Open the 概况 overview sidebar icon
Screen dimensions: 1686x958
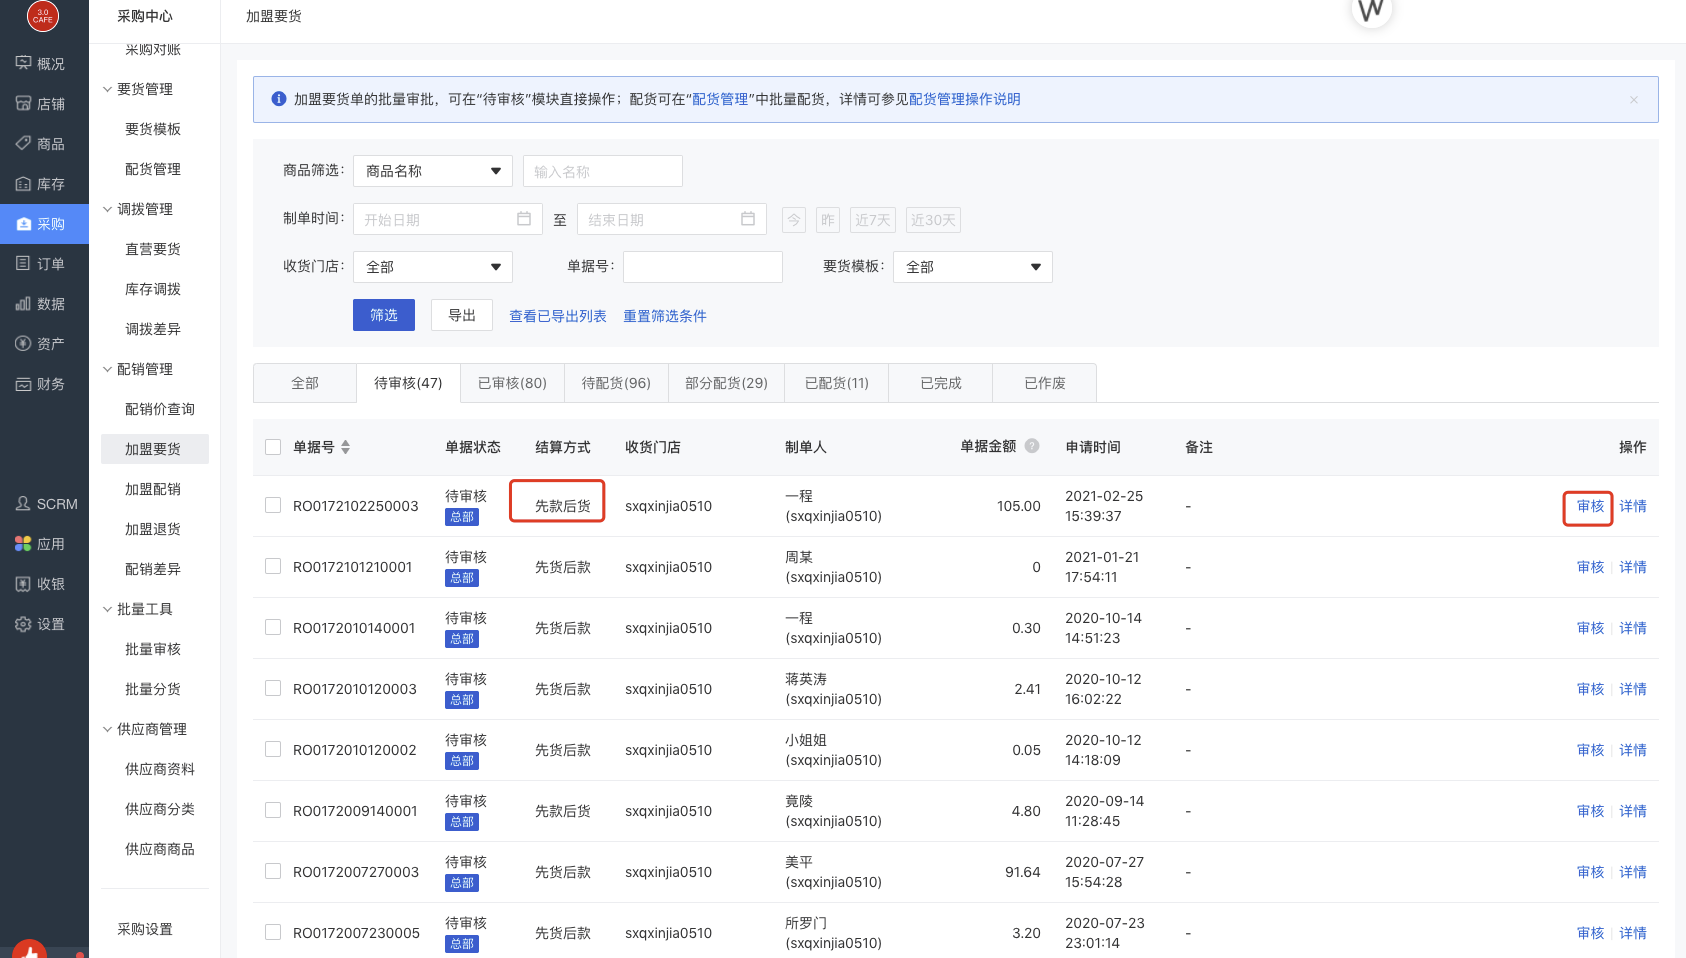click(x=24, y=63)
